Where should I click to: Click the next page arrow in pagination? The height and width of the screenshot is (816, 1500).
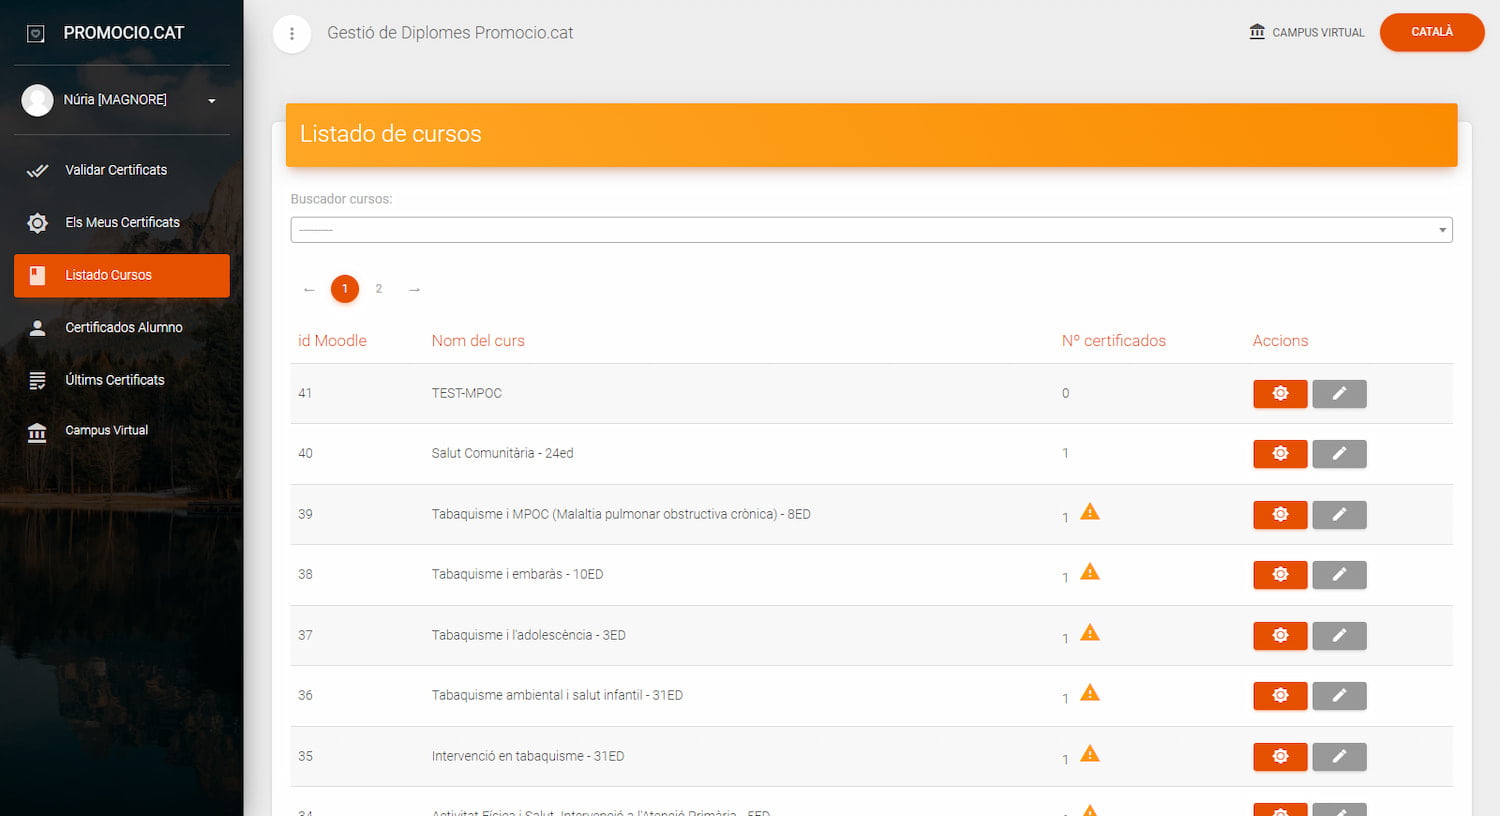click(x=414, y=290)
